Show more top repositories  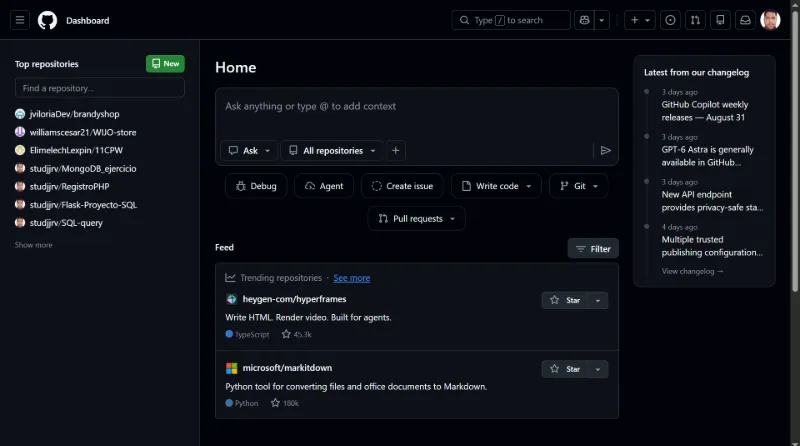[x=34, y=245]
